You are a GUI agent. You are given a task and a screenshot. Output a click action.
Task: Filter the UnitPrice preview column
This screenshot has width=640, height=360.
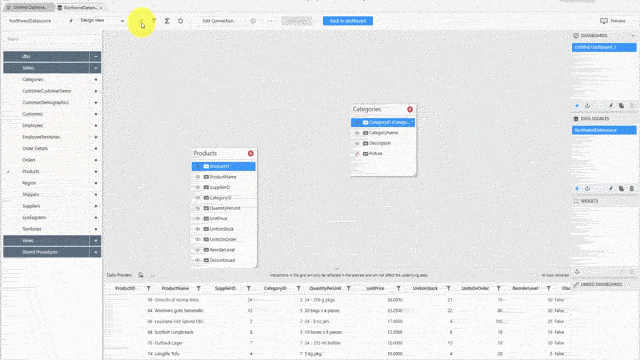pos(398,288)
